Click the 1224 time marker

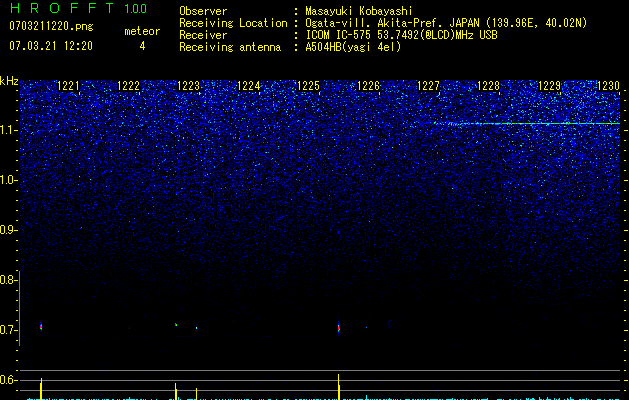[249, 85]
